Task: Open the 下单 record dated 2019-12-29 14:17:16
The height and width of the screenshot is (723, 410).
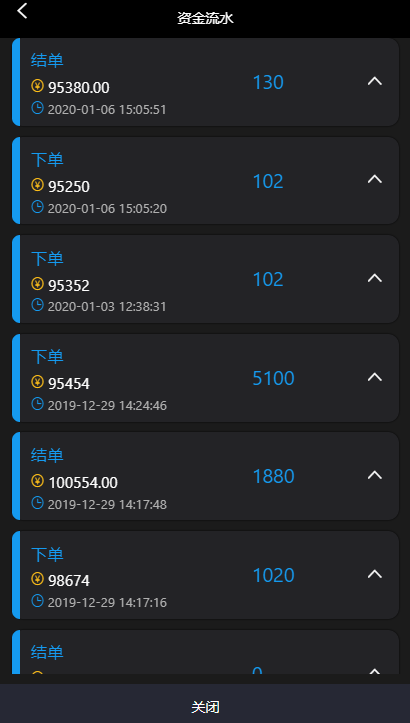Action: [x=205, y=575]
